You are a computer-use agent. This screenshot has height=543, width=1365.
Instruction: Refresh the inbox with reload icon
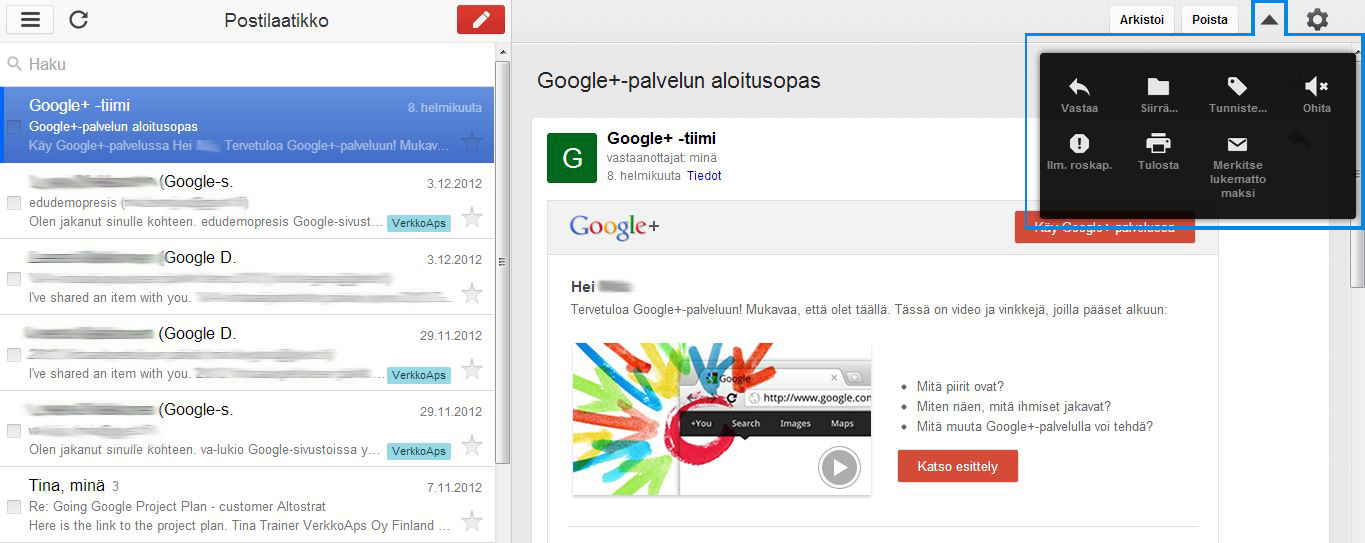[78, 20]
